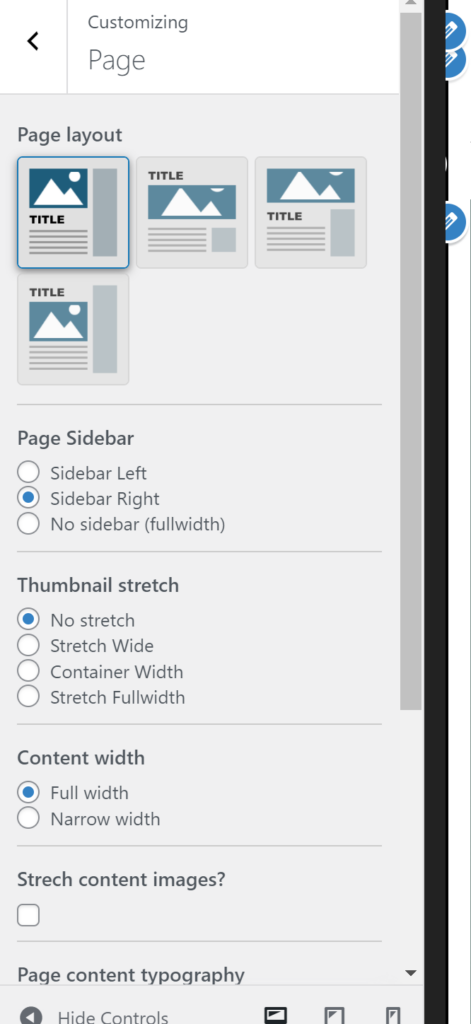Choose the third layout with full-width top image
The image size is (471, 1024).
click(x=311, y=212)
